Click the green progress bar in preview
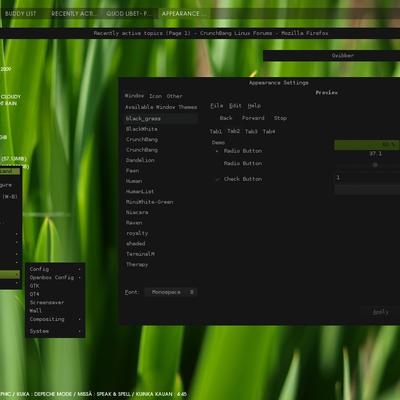Image resolution: width=400 pixels, height=400 pixels. 367,145
